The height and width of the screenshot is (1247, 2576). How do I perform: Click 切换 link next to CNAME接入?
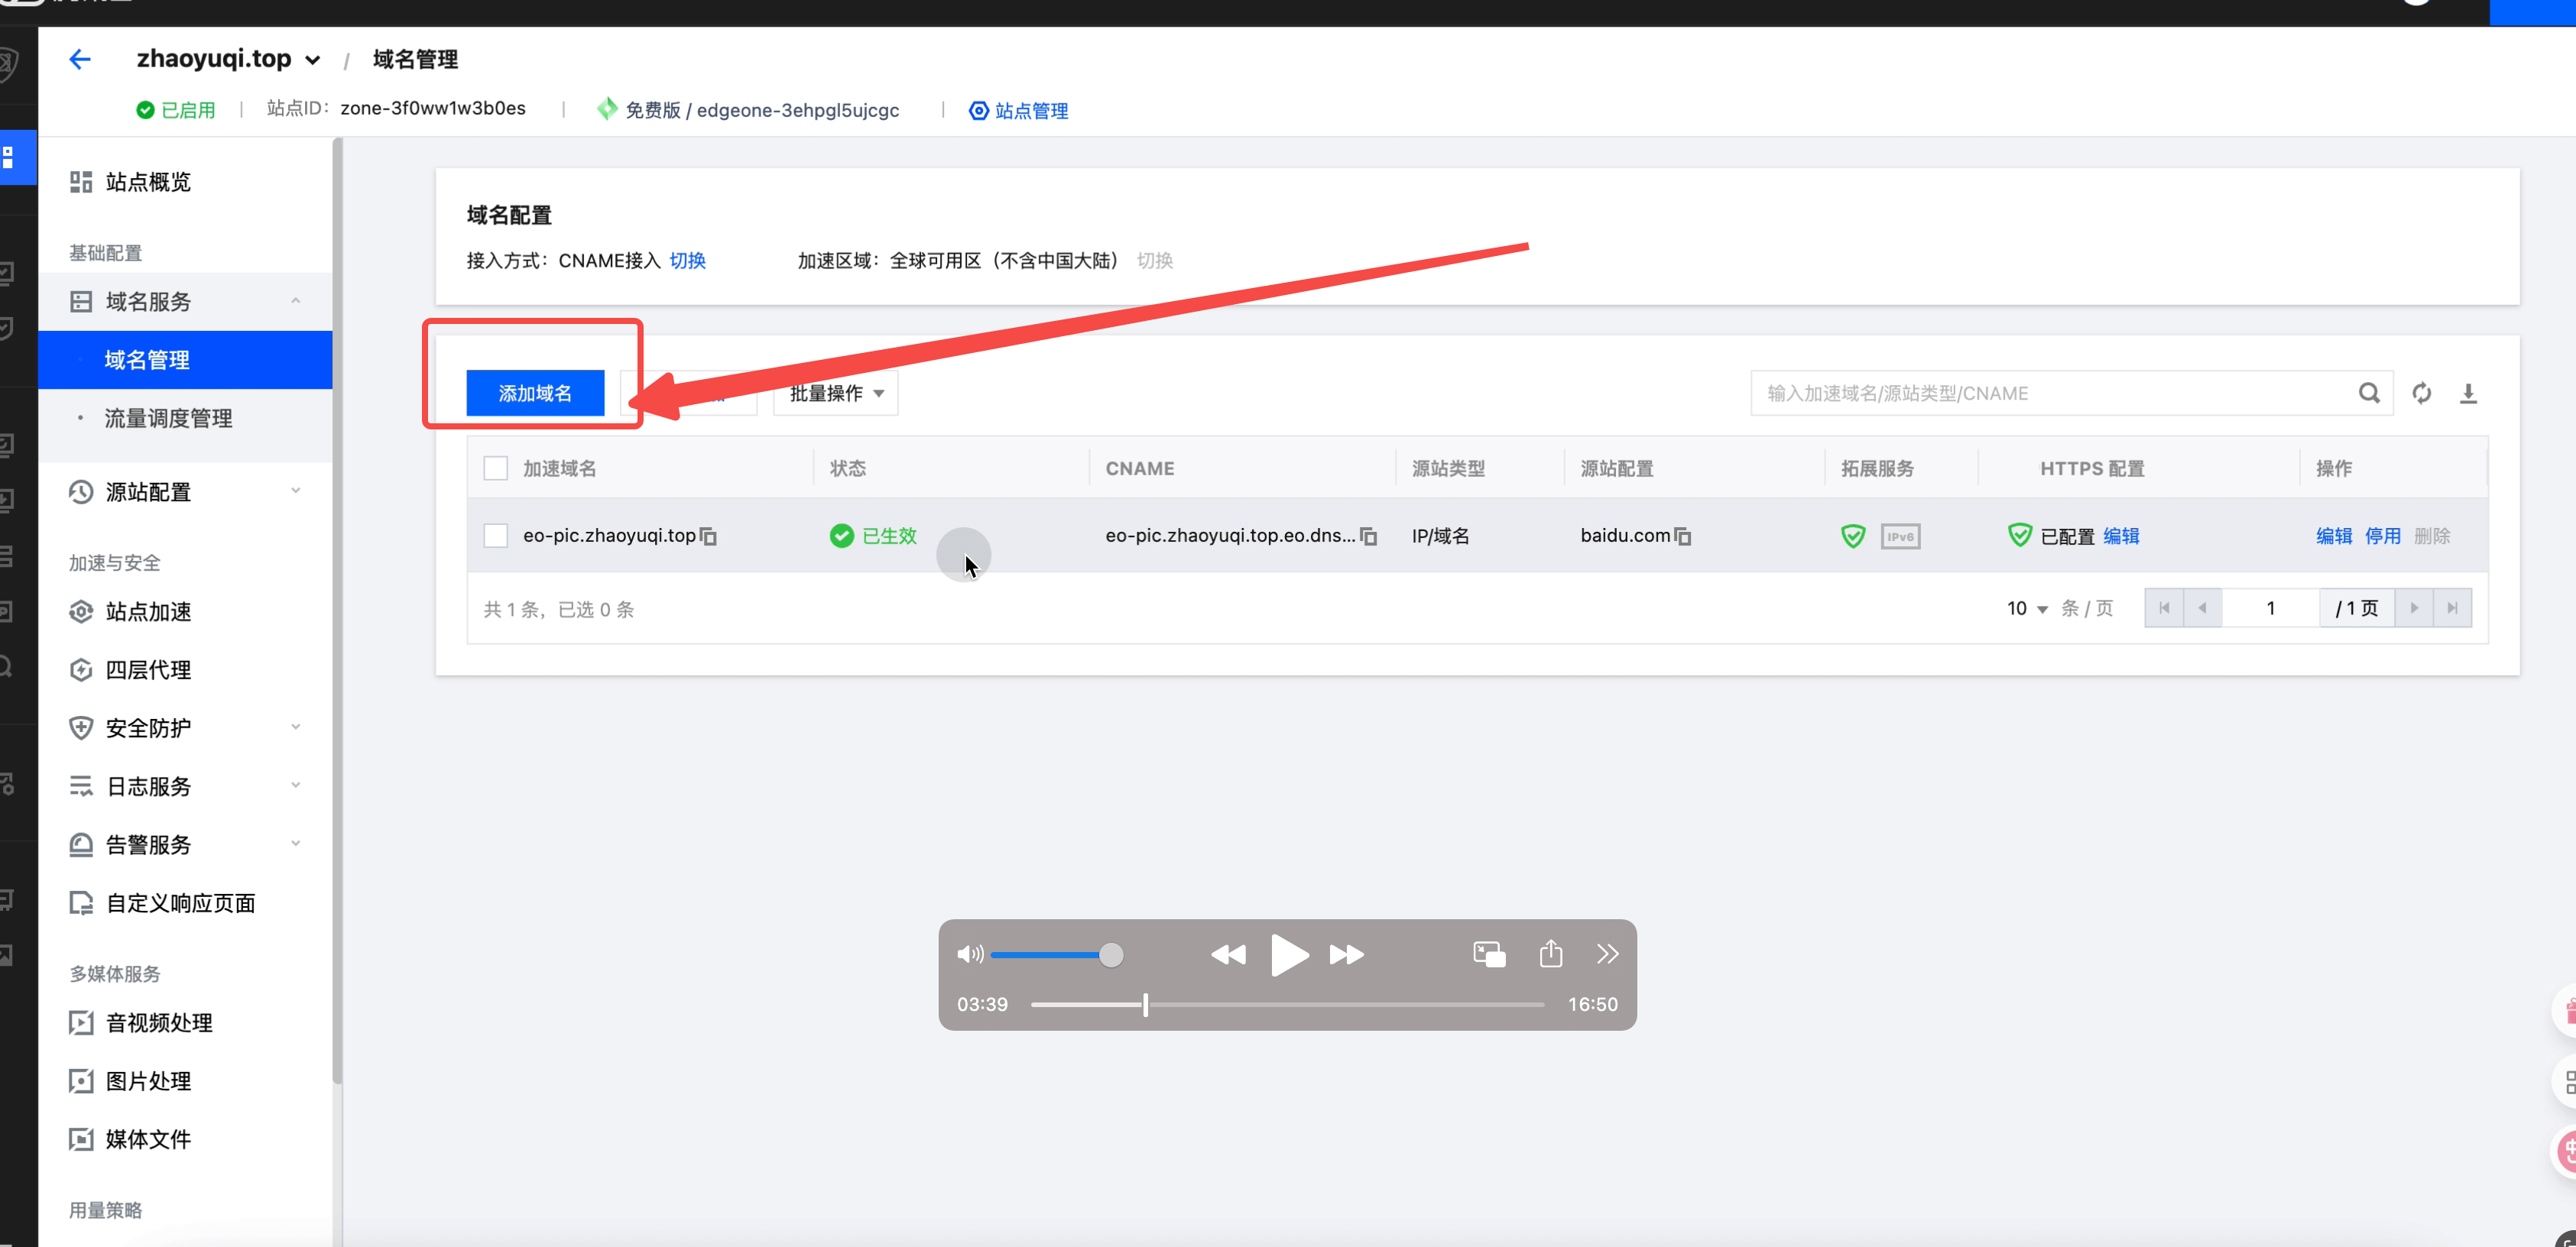click(687, 260)
